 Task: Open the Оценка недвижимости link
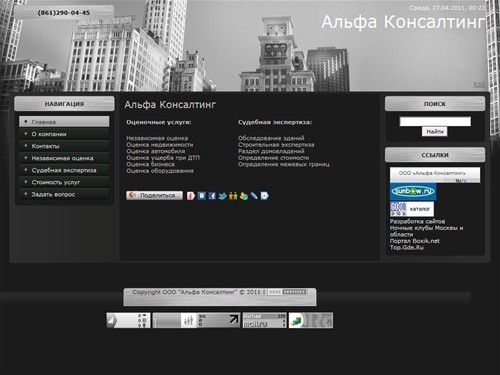pyautogui.click(x=160, y=145)
